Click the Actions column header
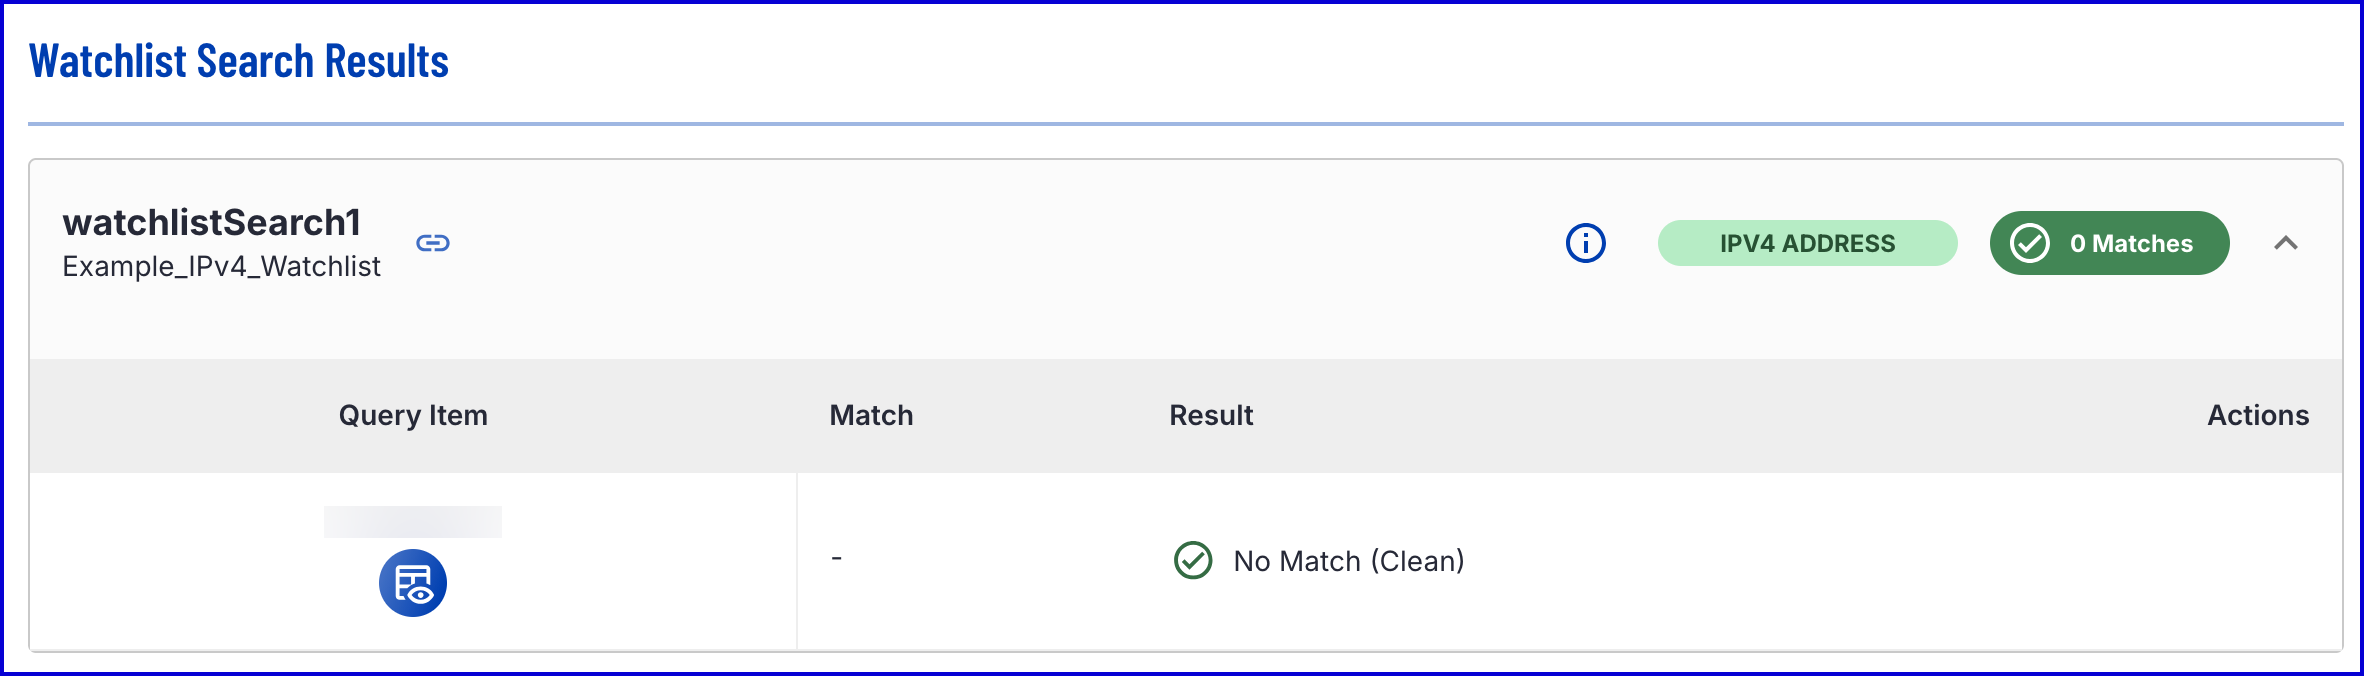 pyautogui.click(x=2257, y=415)
